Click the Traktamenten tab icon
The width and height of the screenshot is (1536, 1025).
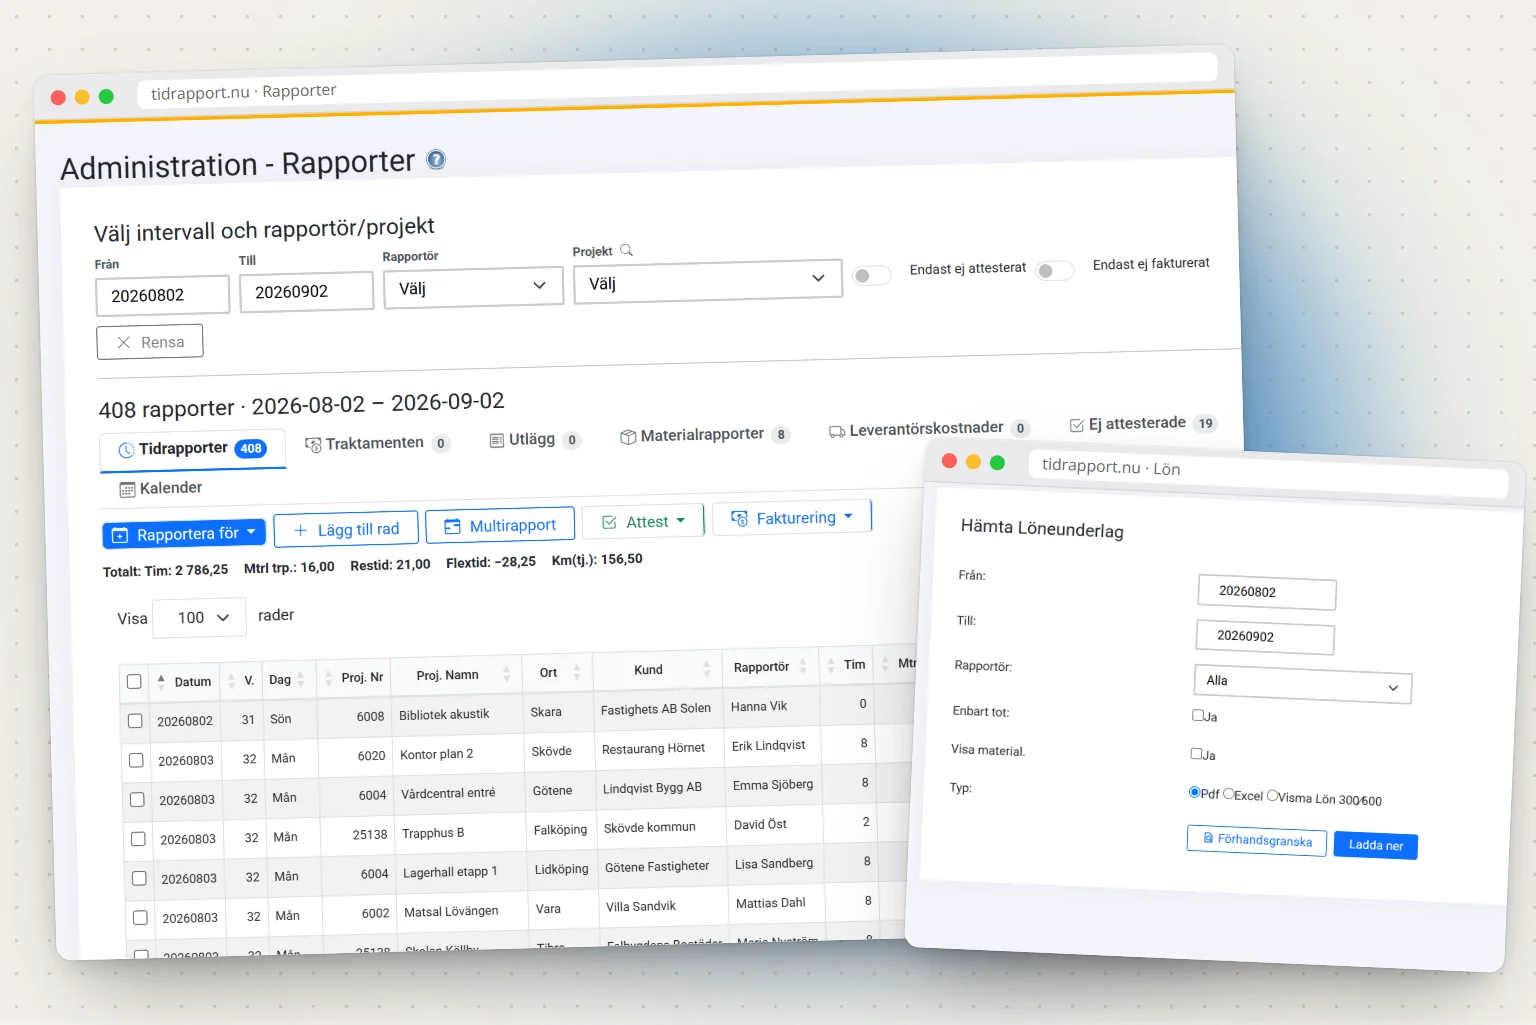click(313, 444)
